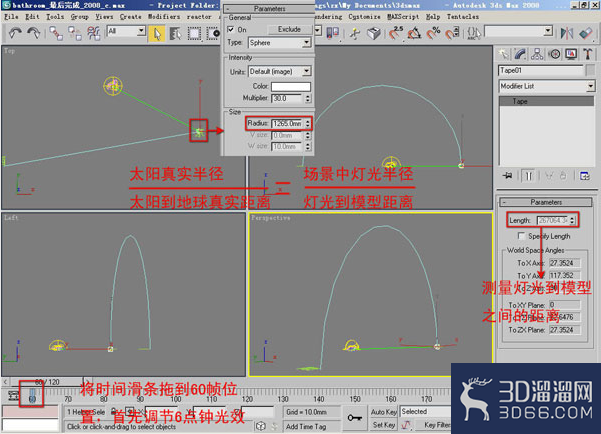Open the Customize menu

click(x=364, y=17)
